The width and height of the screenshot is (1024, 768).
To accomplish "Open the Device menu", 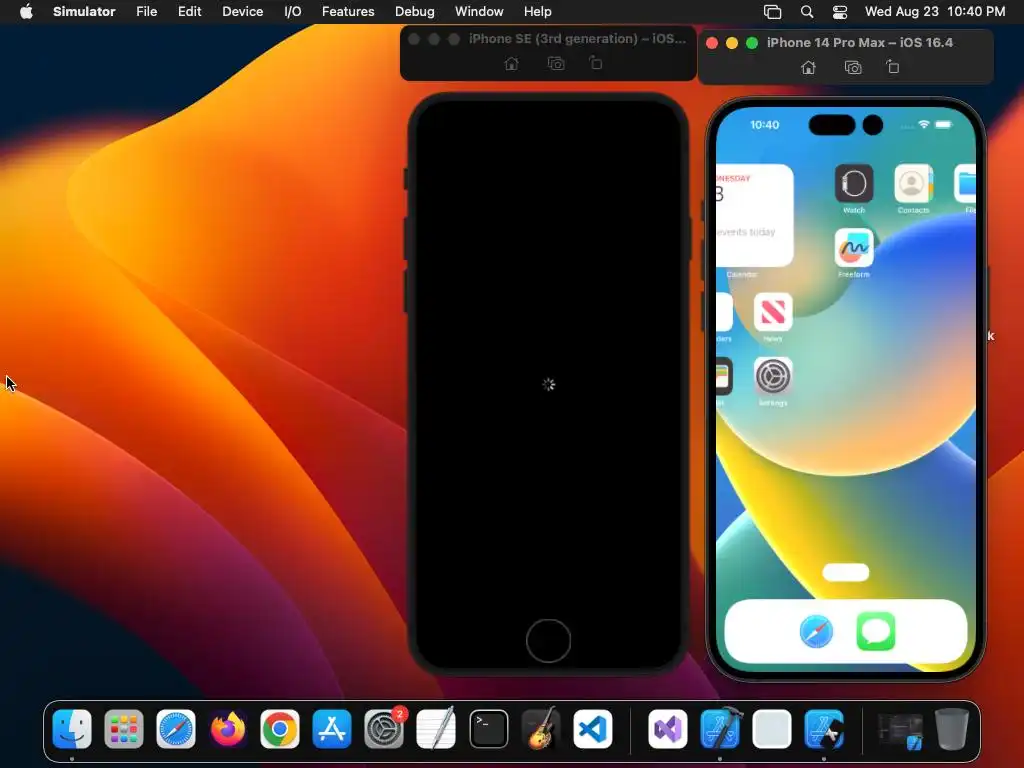I will [x=242, y=12].
